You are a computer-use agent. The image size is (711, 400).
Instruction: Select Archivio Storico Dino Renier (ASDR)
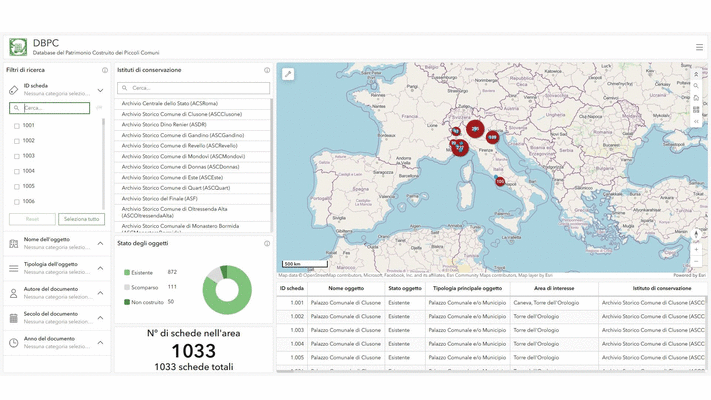click(192, 125)
